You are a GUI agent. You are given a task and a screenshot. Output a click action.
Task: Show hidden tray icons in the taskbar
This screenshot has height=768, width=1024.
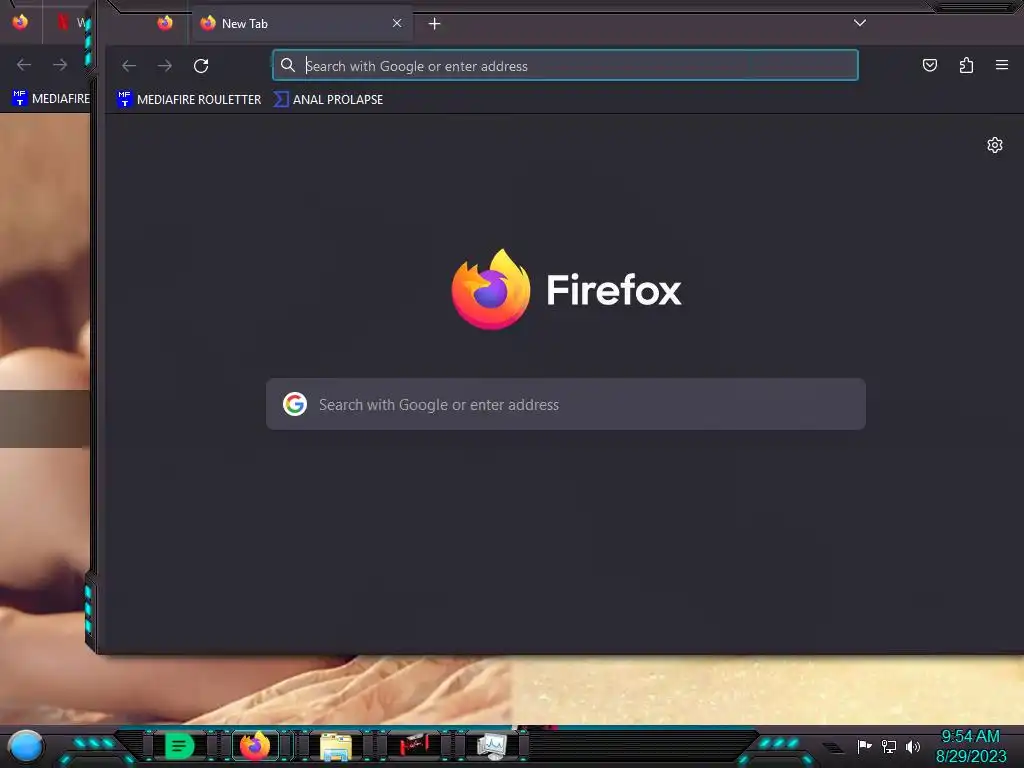coord(833,747)
